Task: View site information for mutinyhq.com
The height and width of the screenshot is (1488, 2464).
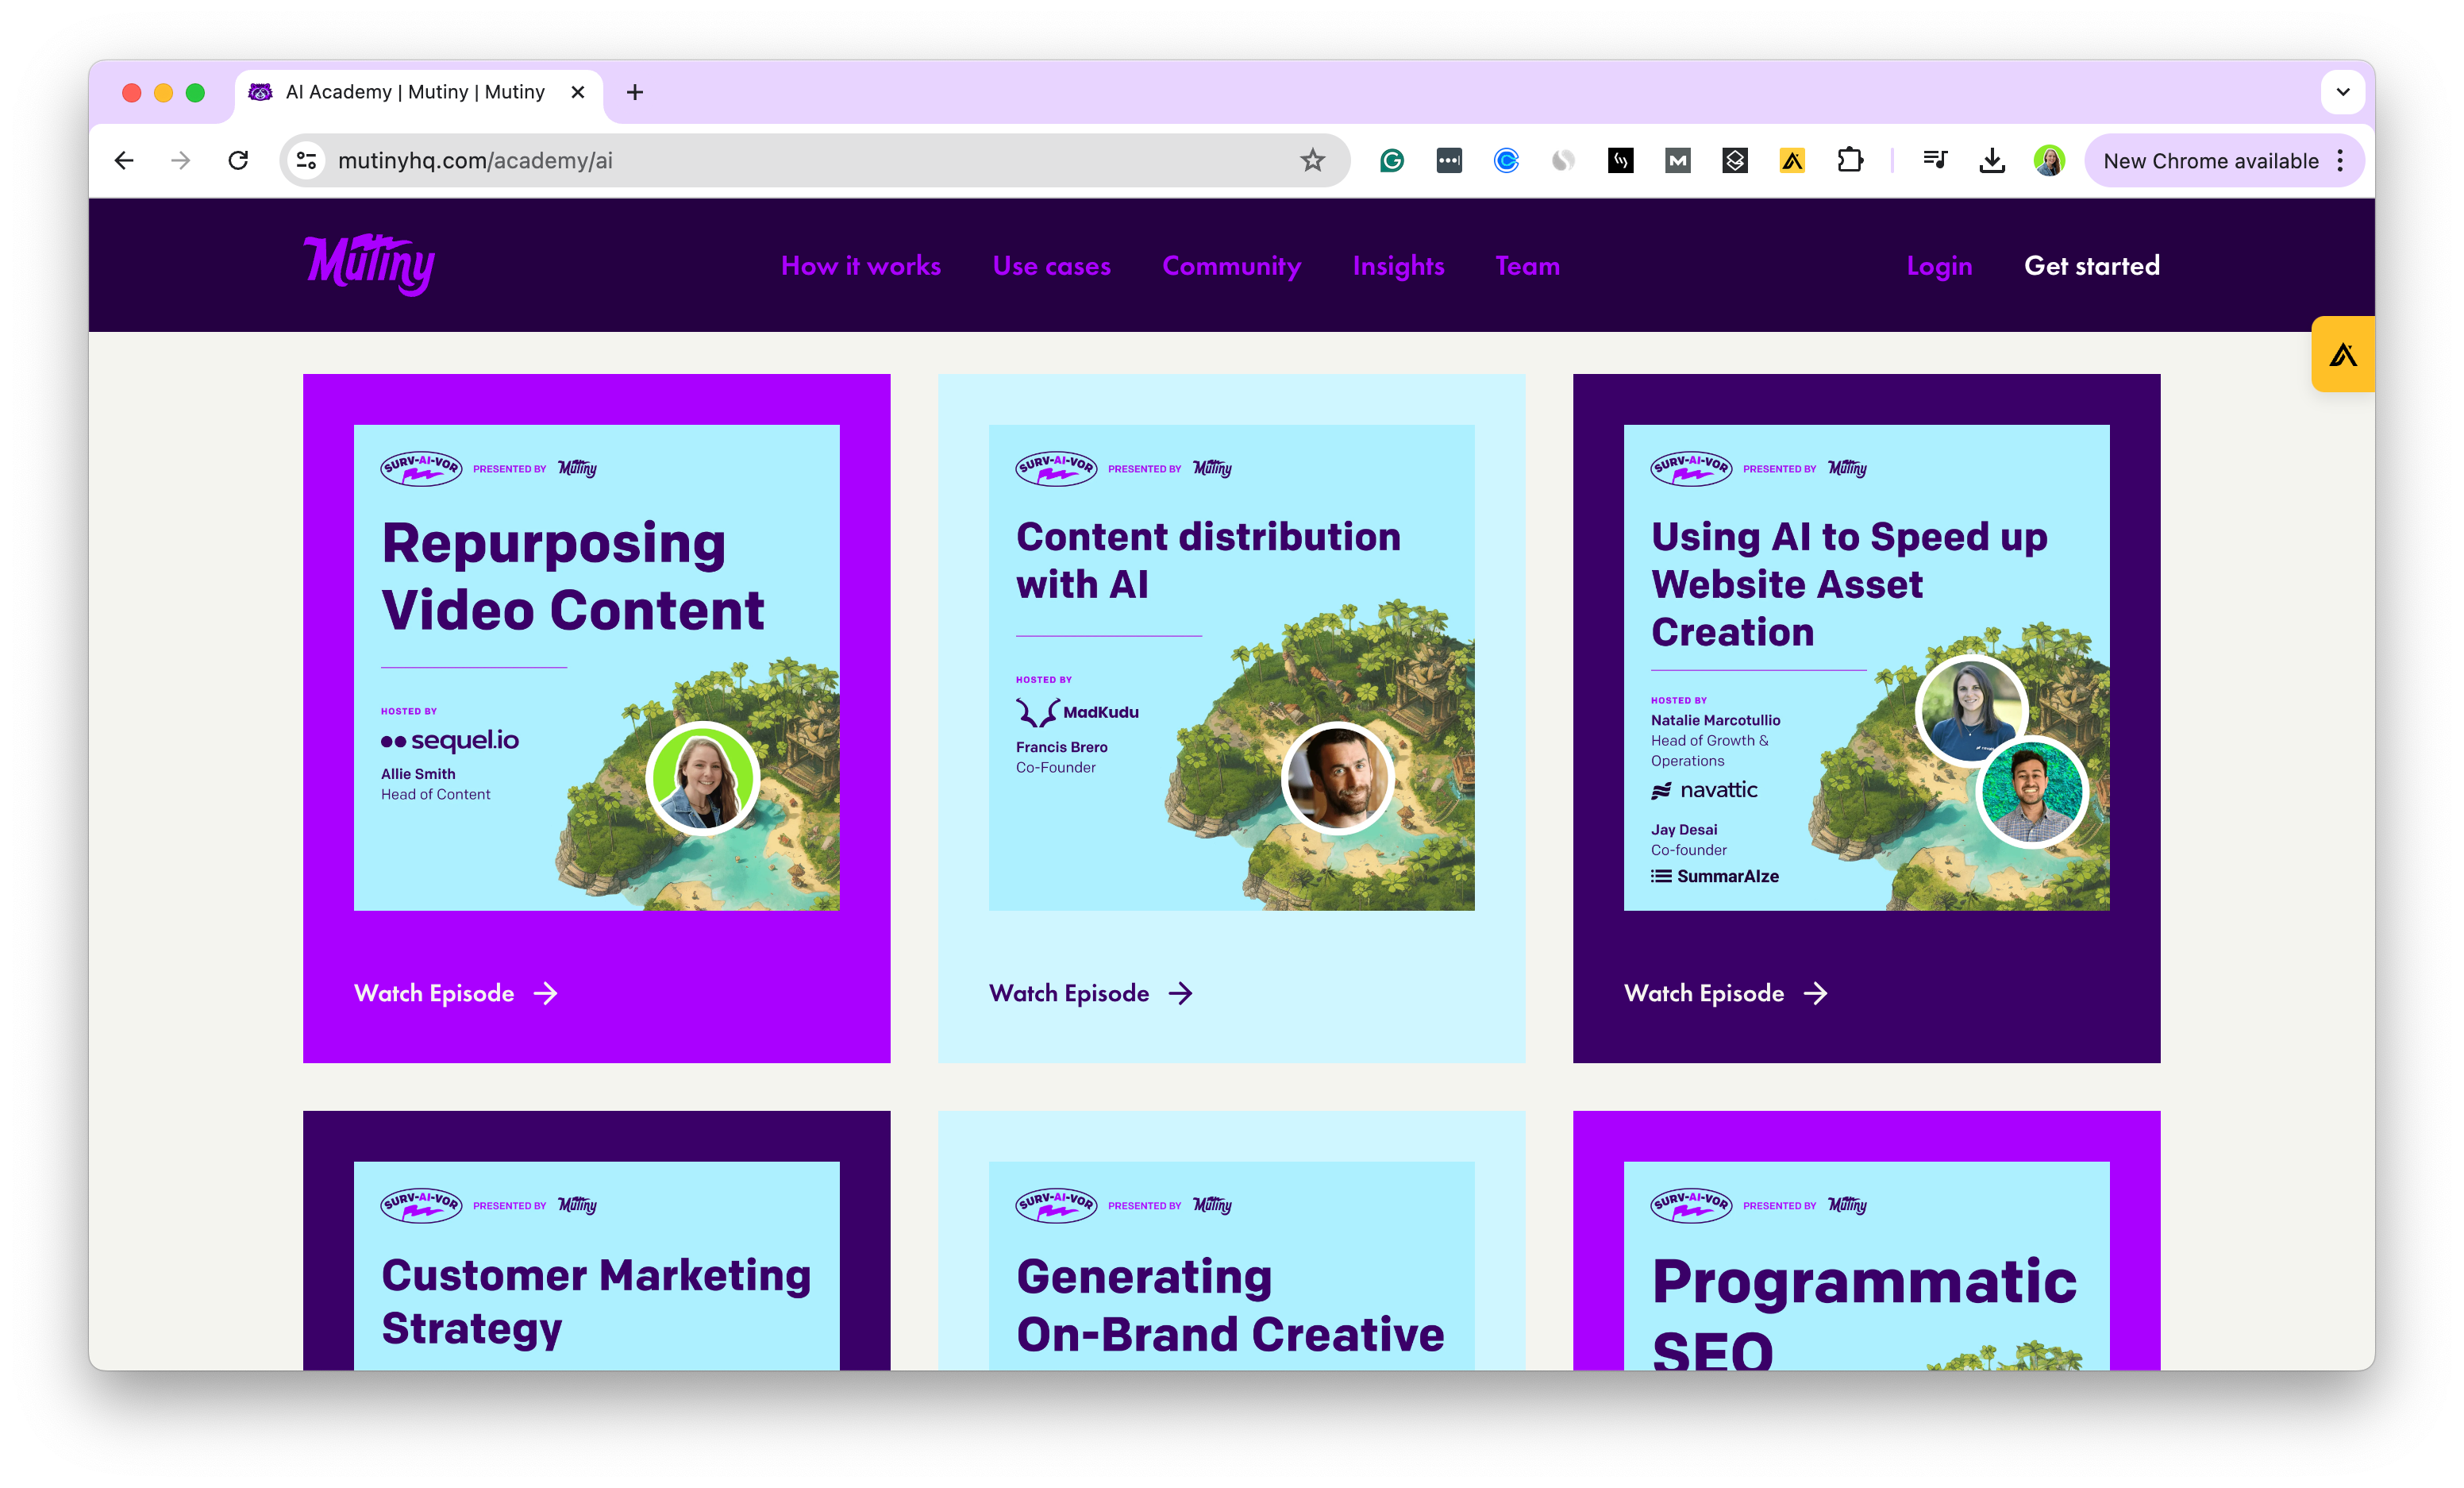Action: pos(307,160)
